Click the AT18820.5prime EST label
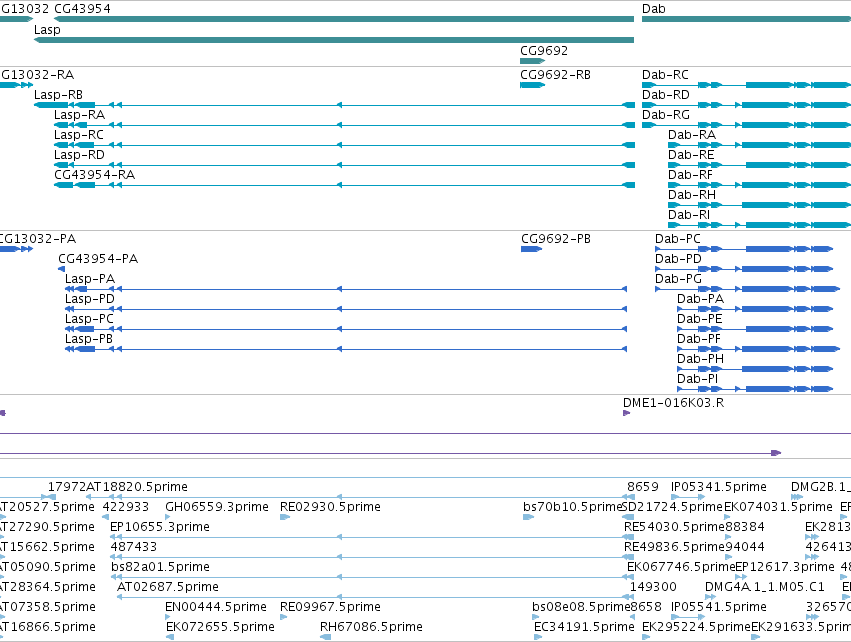 137,487
